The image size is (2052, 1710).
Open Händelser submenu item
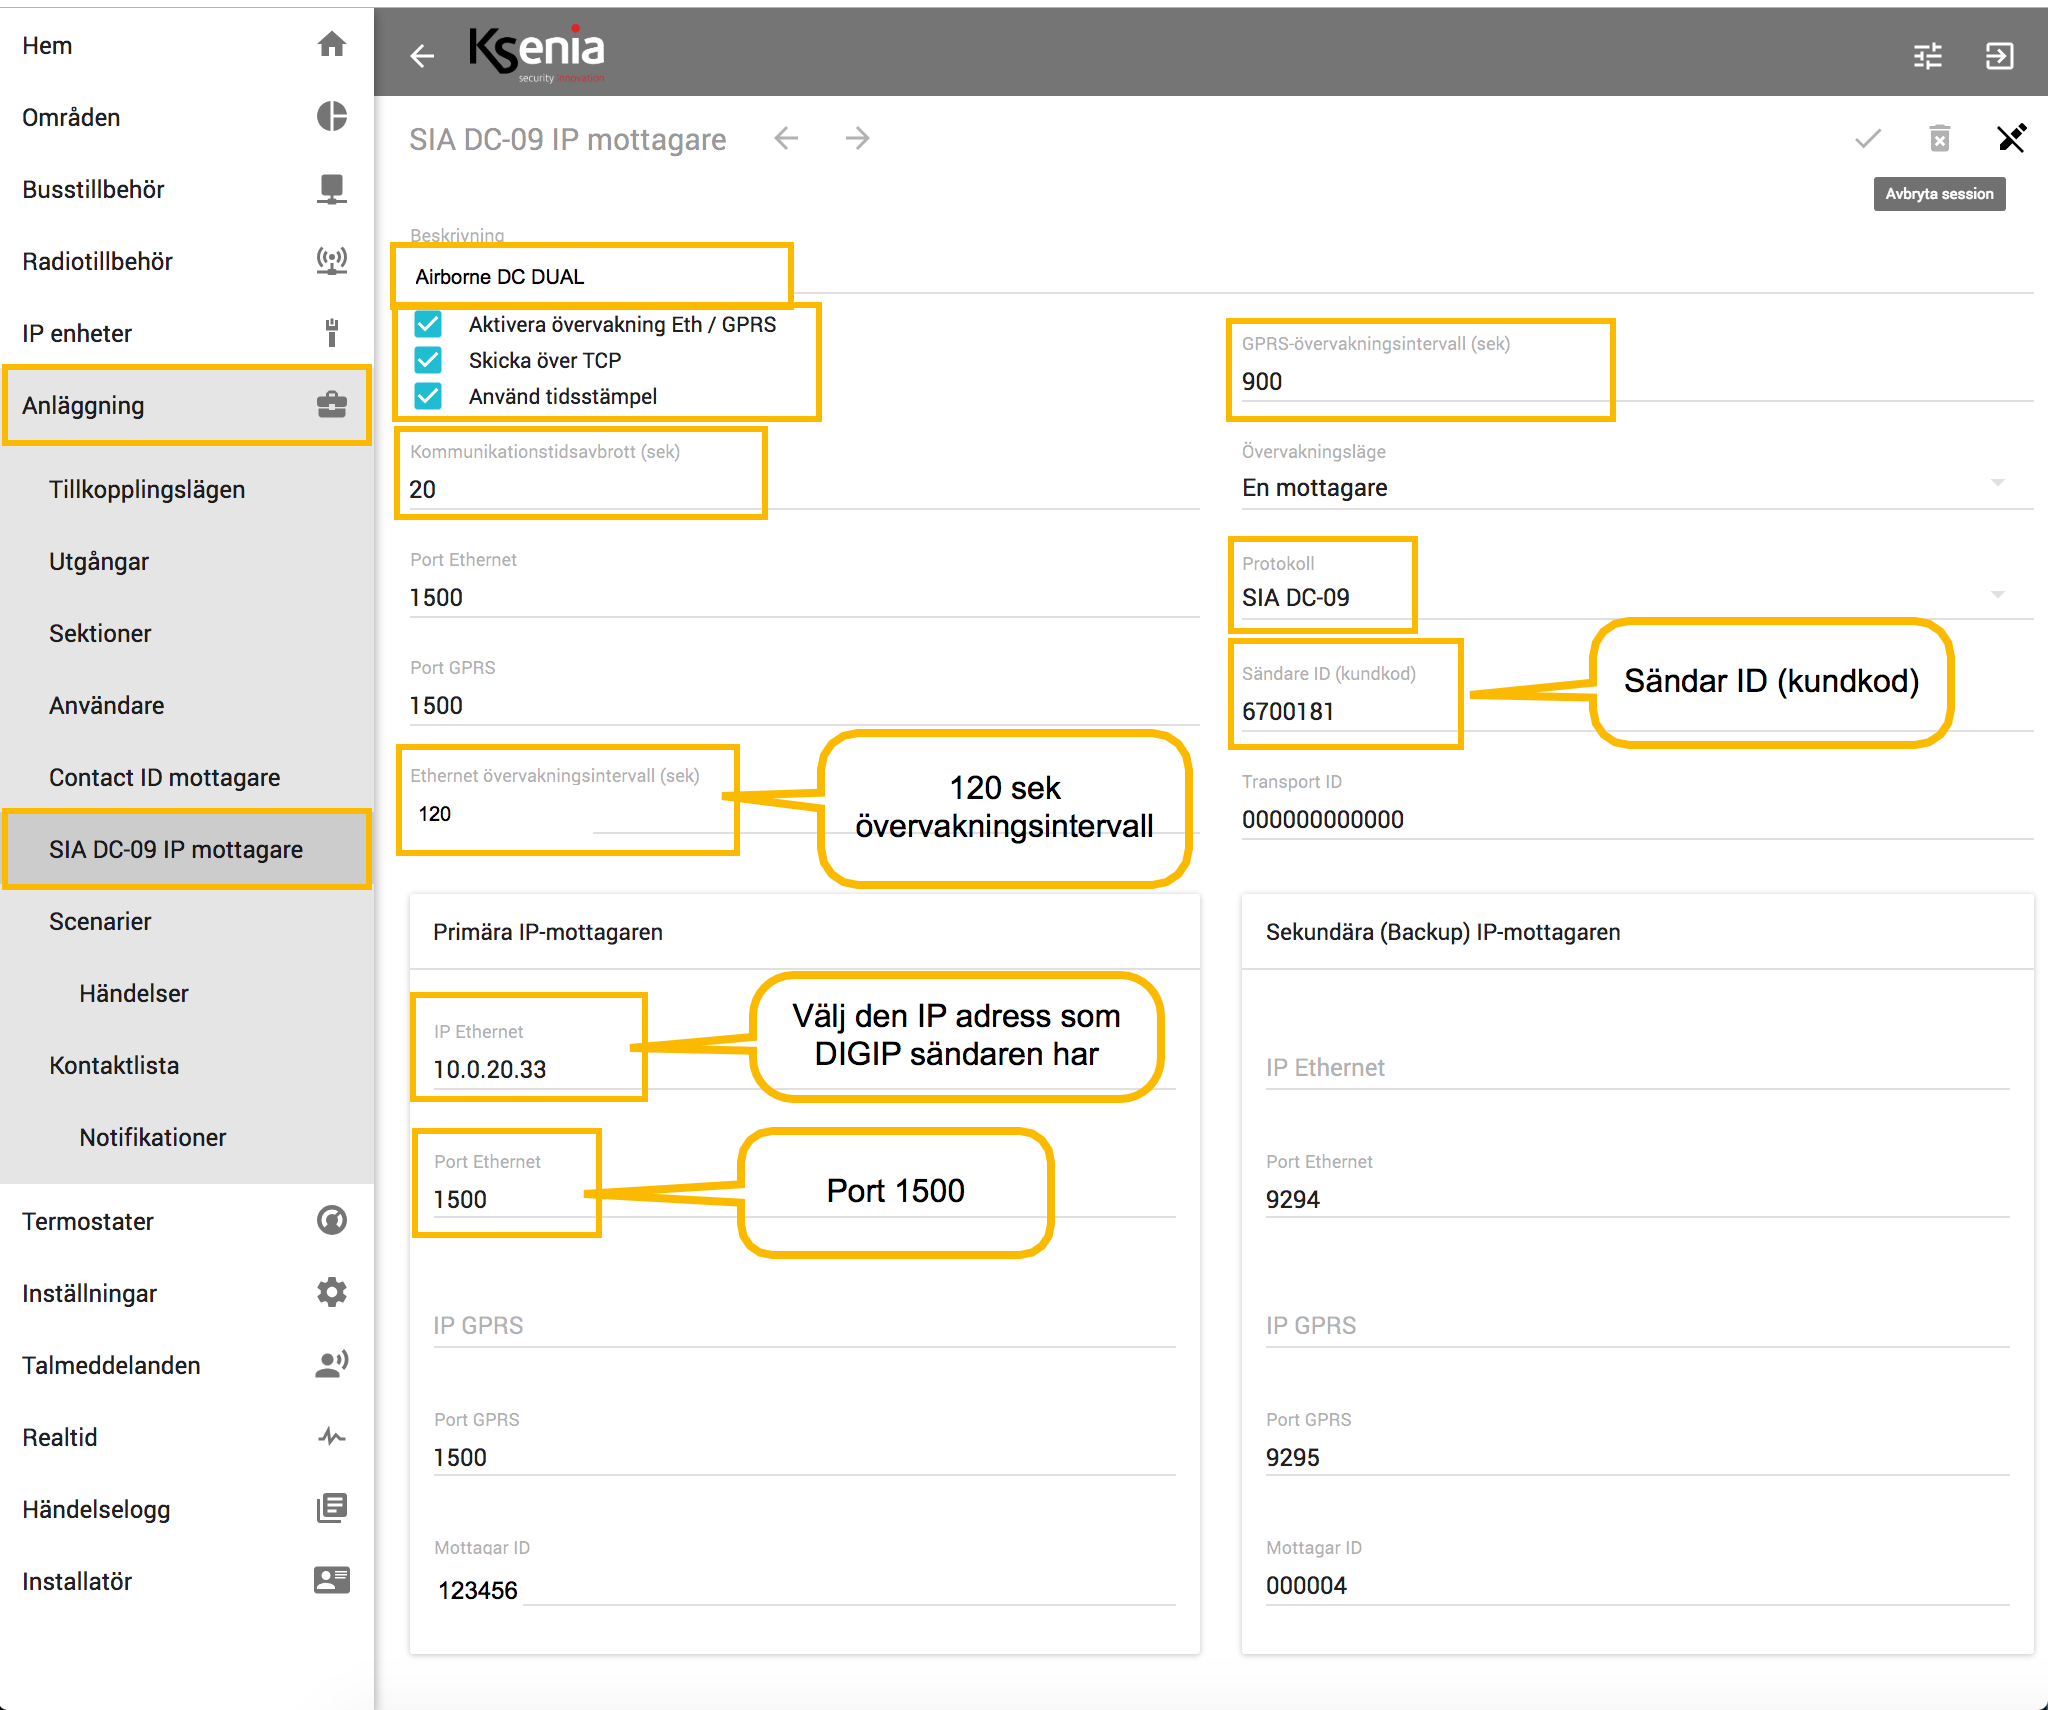pos(187,993)
